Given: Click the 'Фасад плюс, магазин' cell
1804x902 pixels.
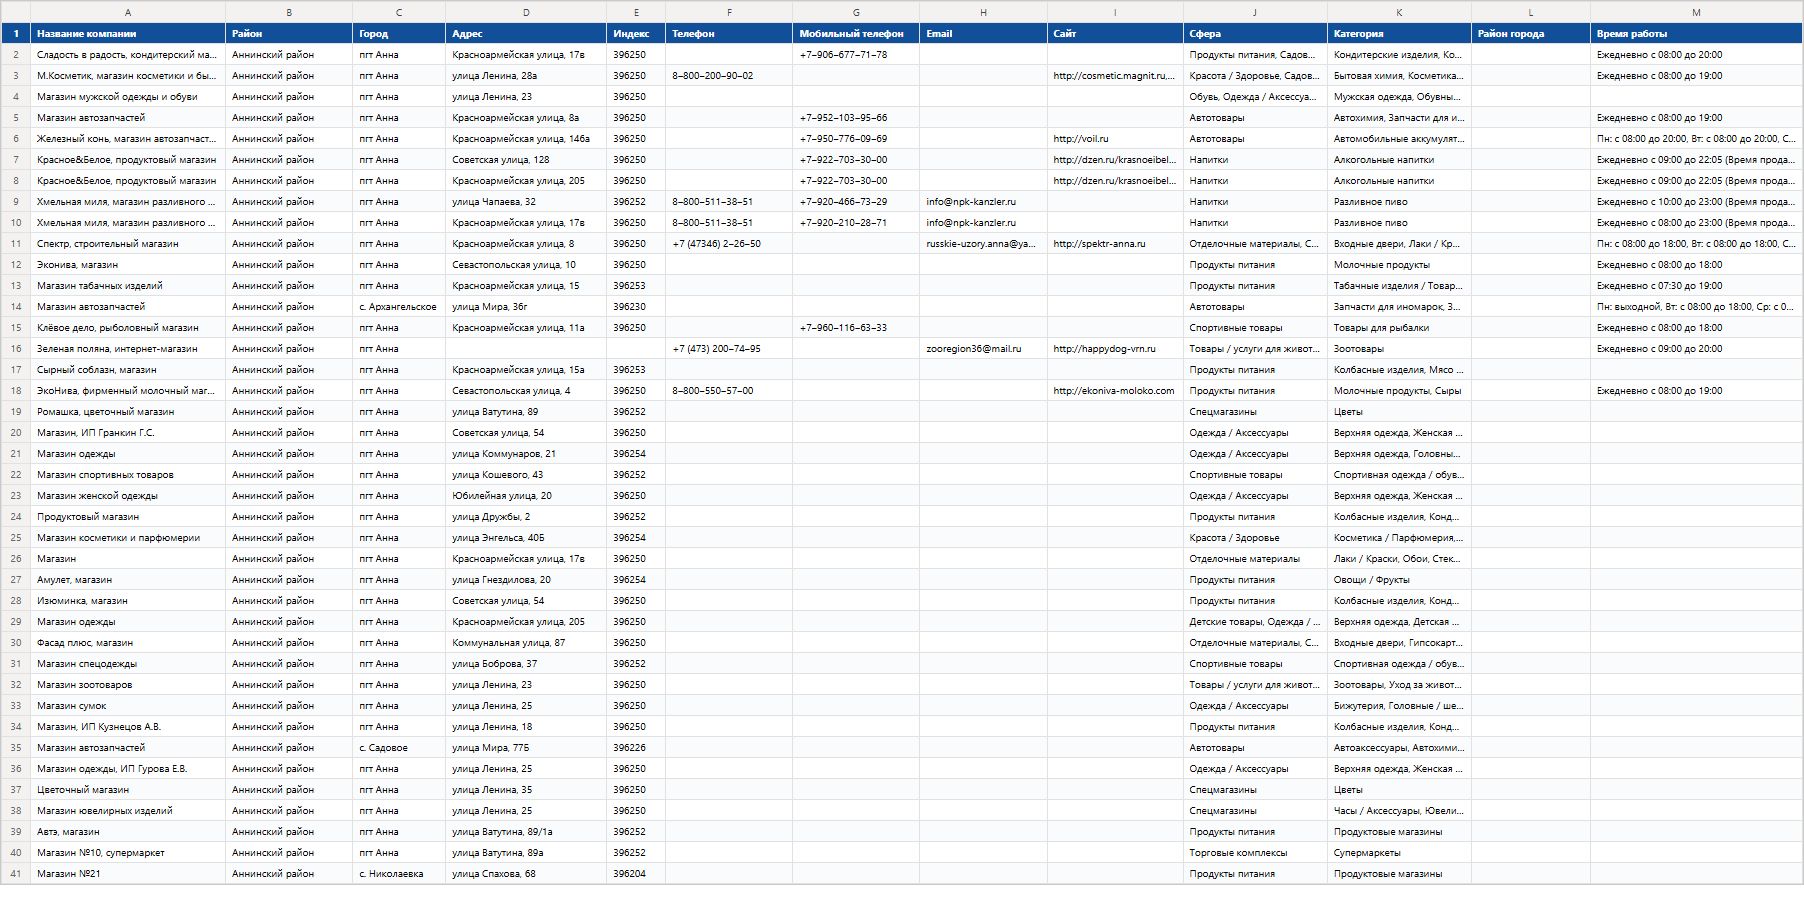Looking at the screenshot, I should (128, 642).
